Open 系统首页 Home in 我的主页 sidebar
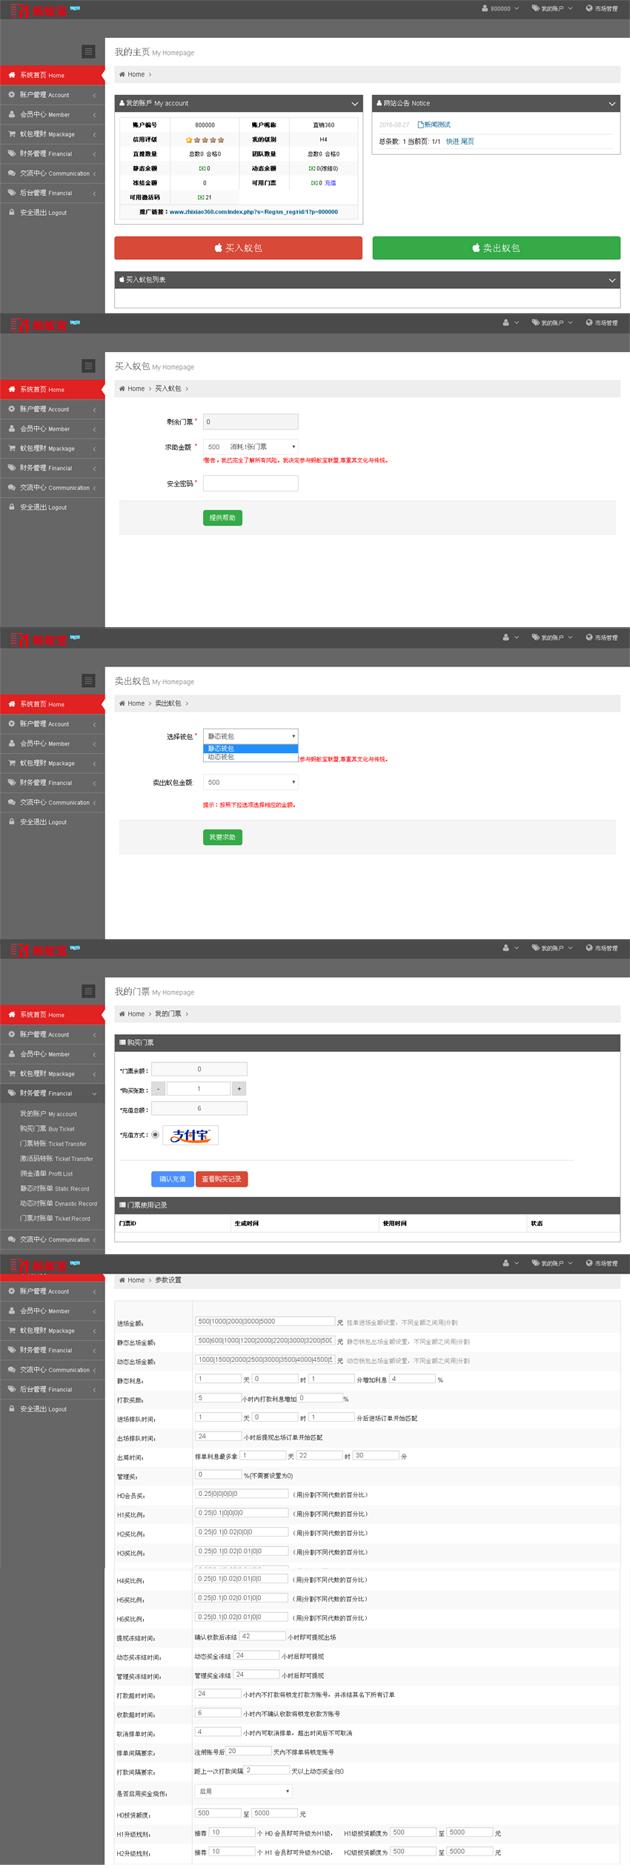 pyautogui.click(x=52, y=75)
